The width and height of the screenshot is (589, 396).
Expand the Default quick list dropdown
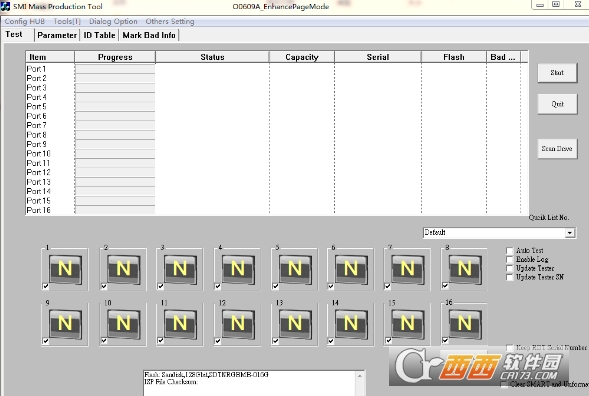[569, 233]
